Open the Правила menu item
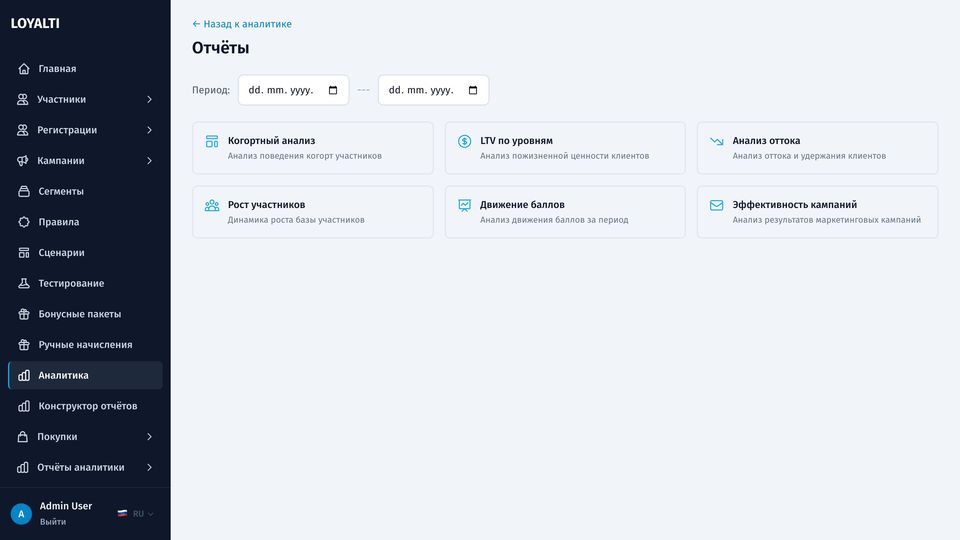 coord(85,222)
